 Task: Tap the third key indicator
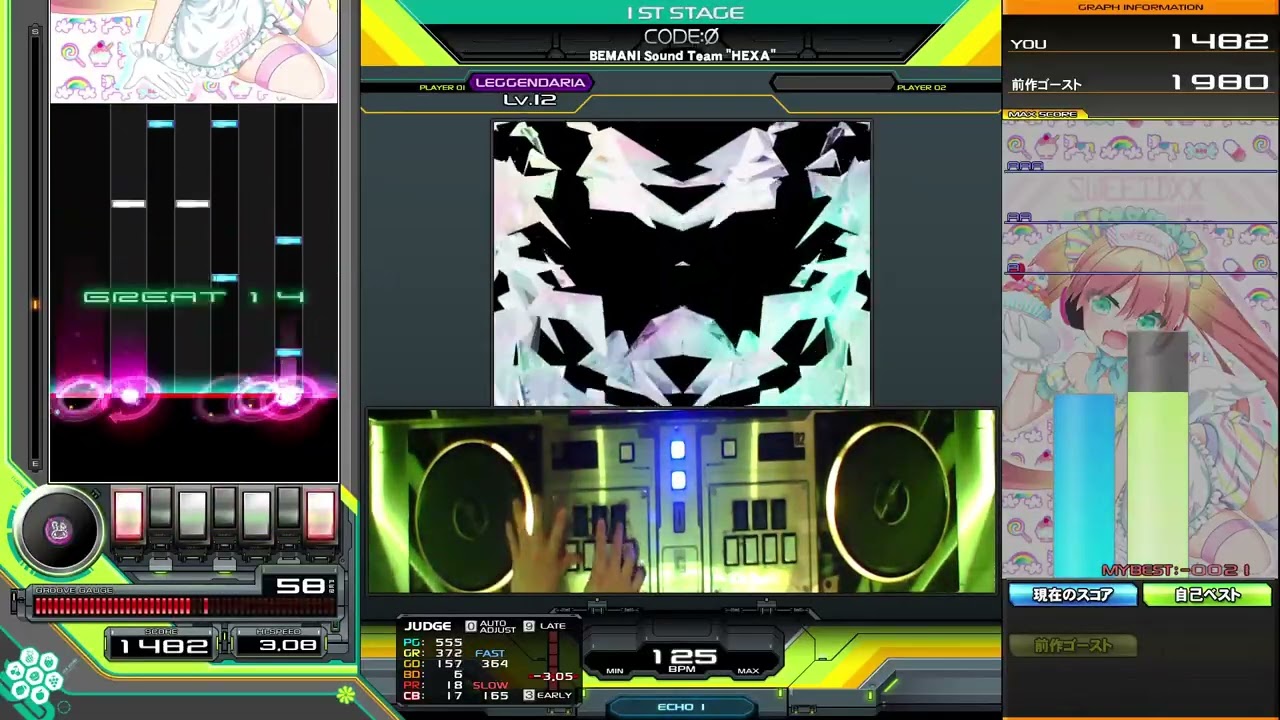pyautogui.click(x=193, y=515)
